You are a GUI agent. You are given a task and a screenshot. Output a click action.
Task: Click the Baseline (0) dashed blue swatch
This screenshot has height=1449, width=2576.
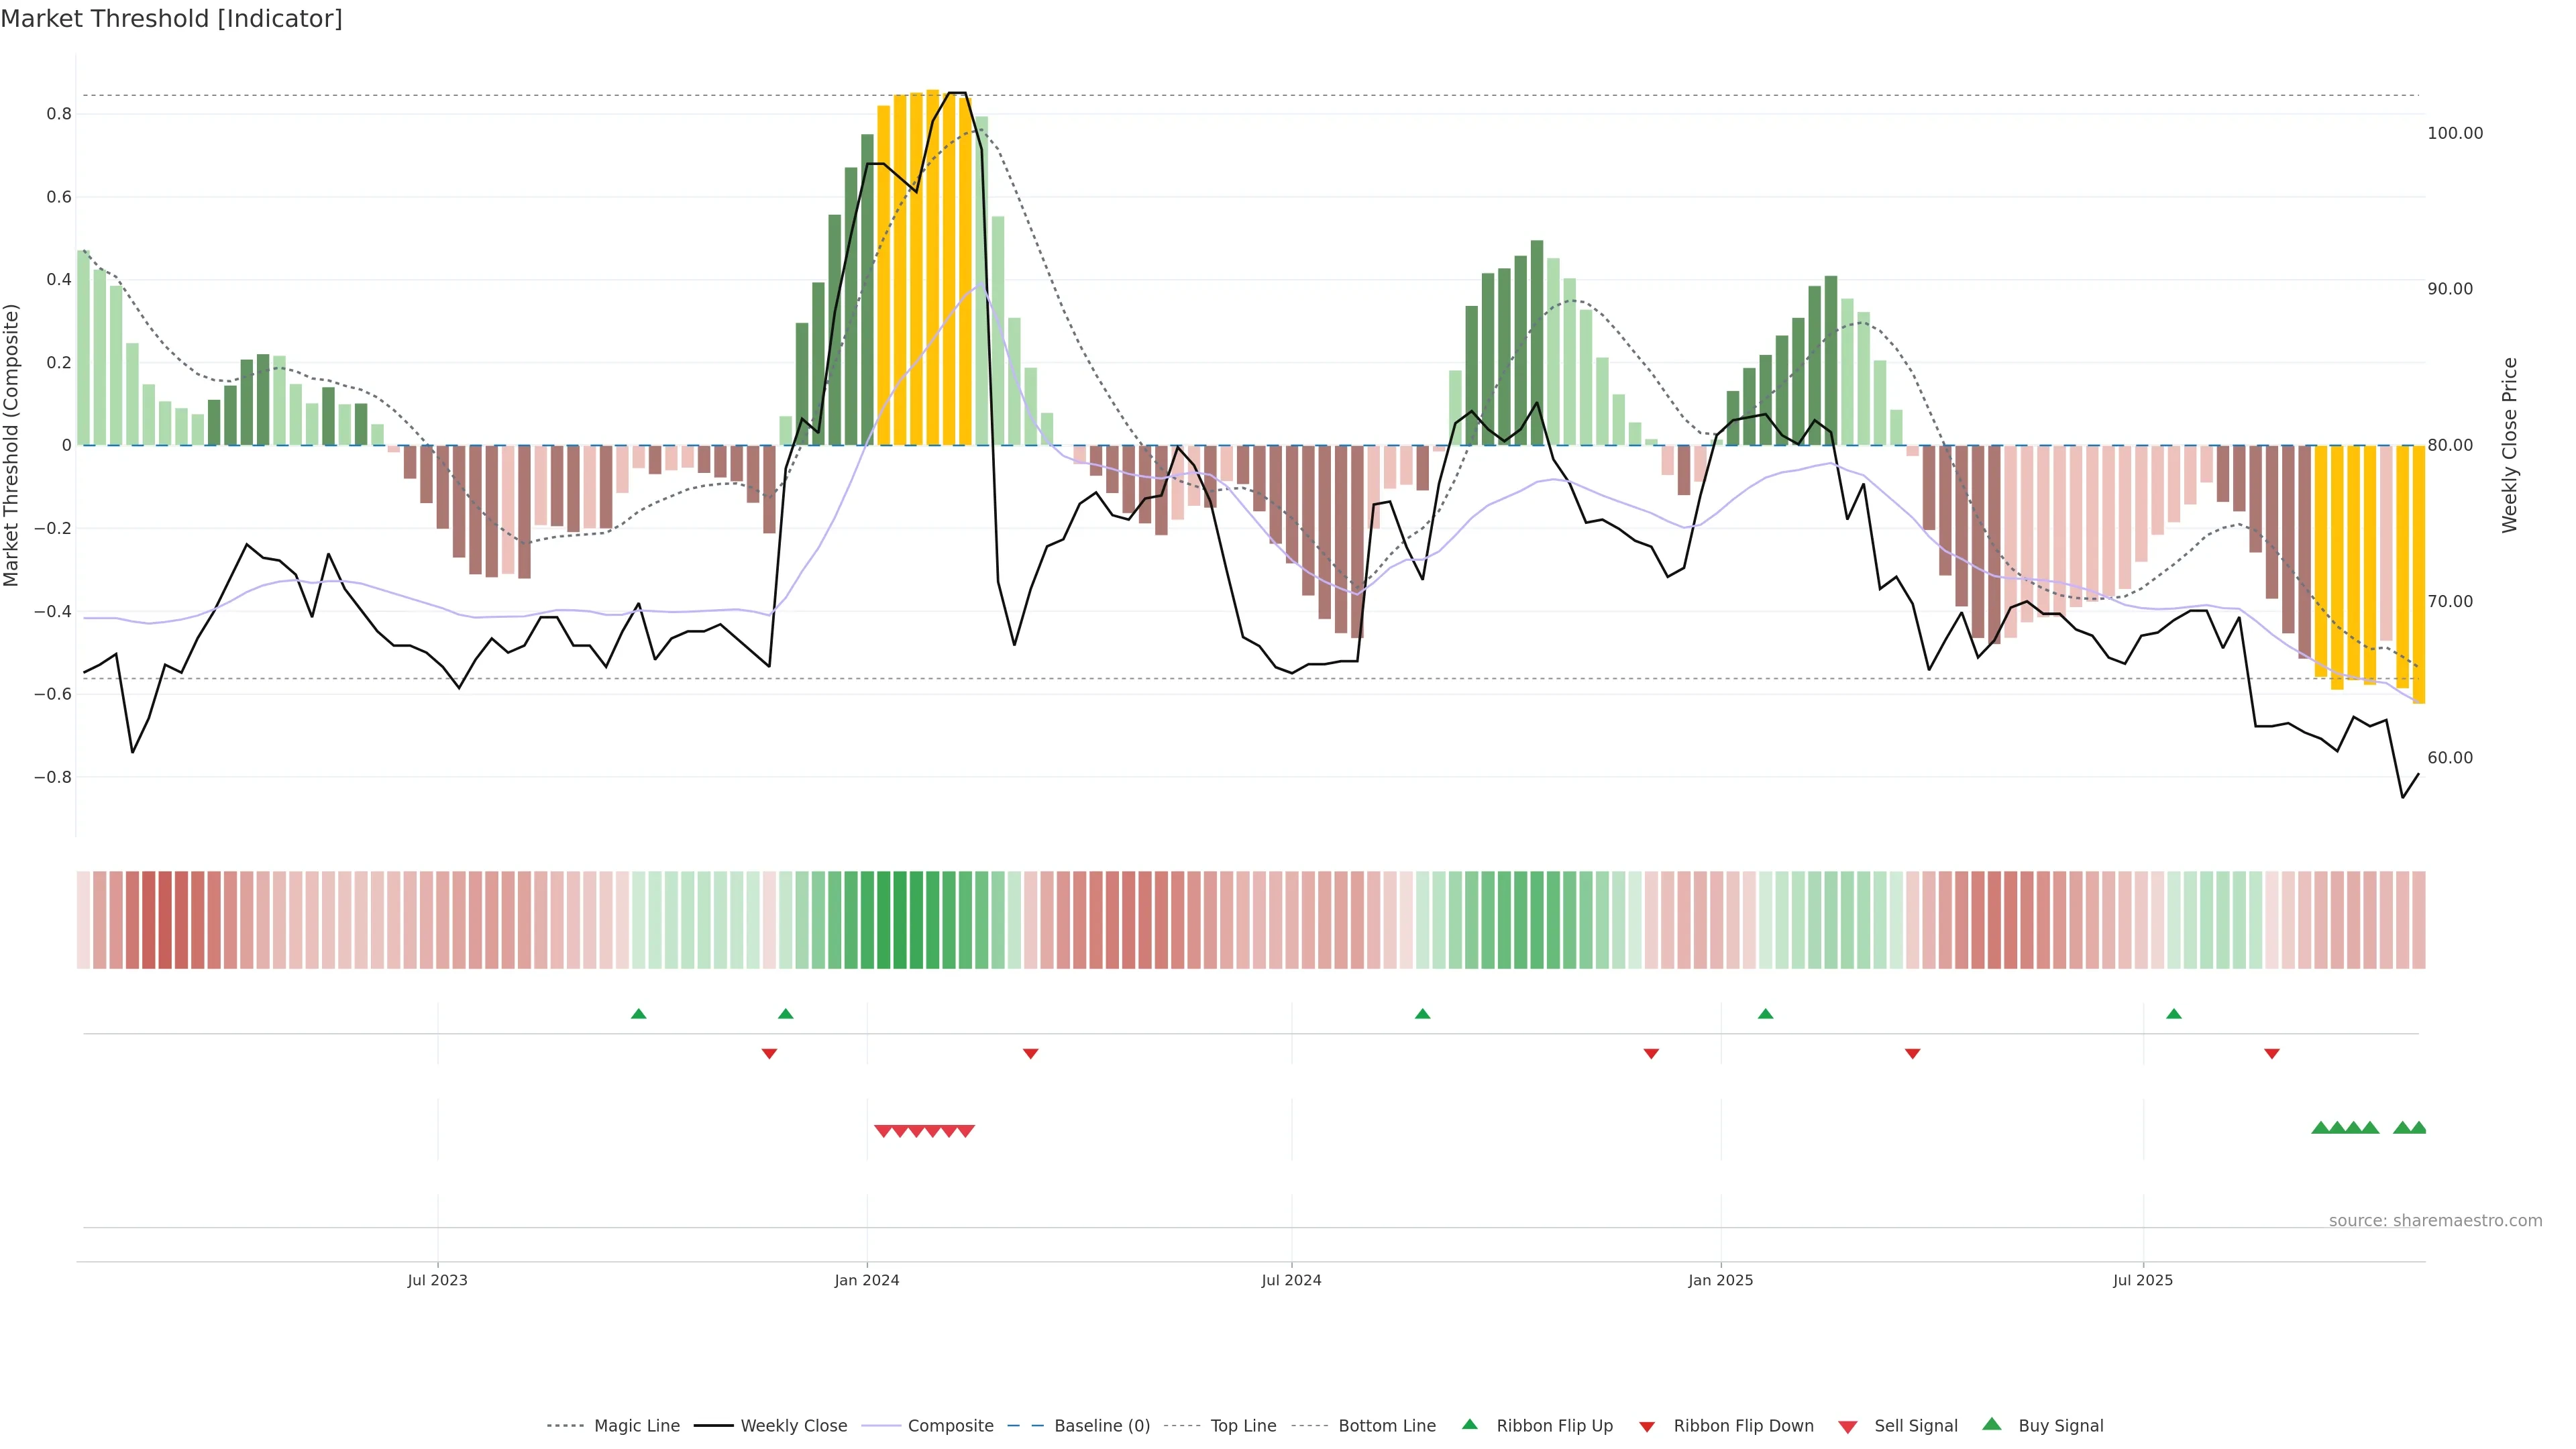click(1027, 1426)
